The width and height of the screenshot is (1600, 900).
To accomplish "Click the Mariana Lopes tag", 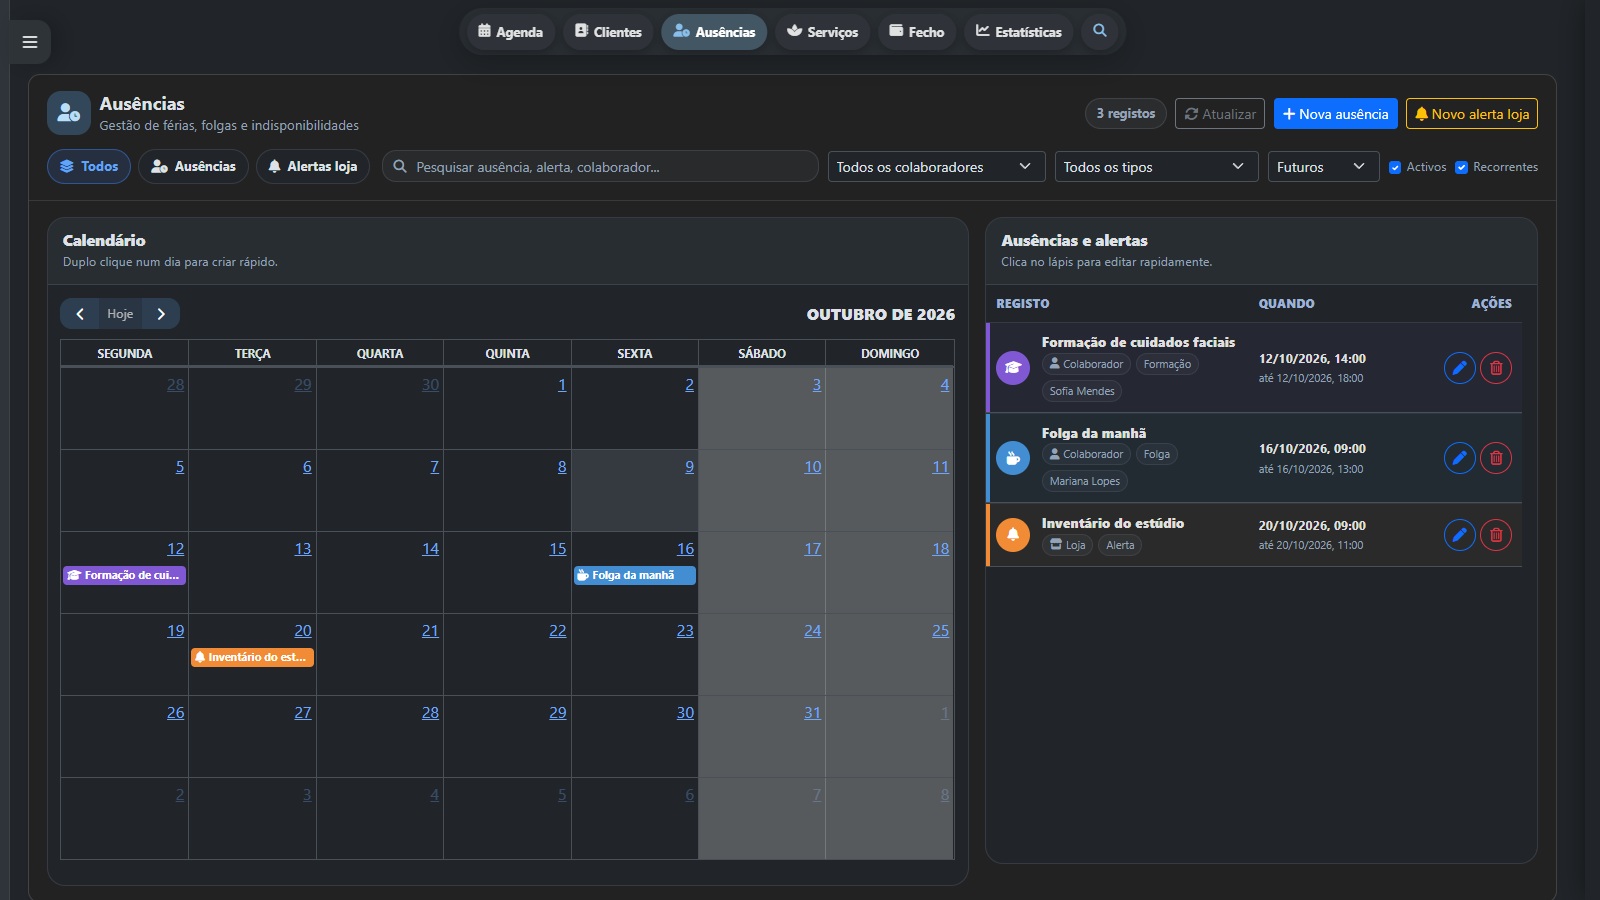I will click(1085, 481).
